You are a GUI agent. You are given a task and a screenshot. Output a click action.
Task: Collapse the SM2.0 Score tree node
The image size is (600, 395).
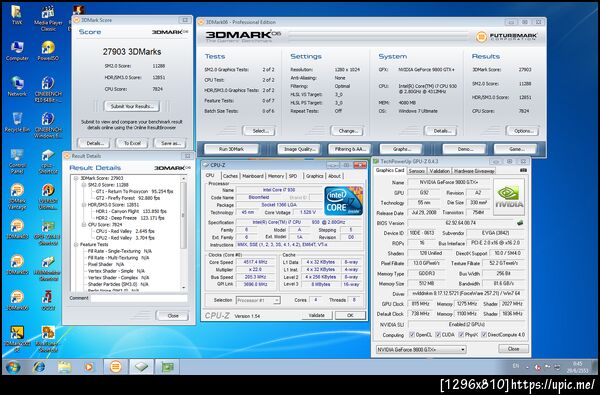(84, 185)
